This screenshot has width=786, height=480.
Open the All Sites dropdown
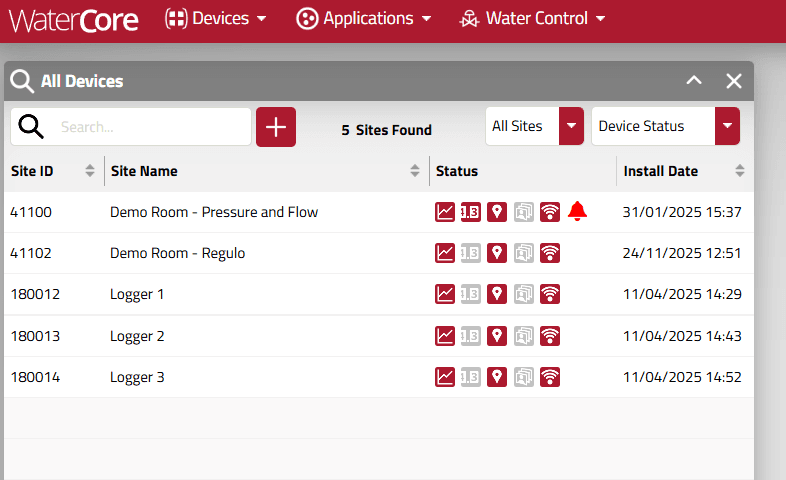pyautogui.click(x=570, y=127)
